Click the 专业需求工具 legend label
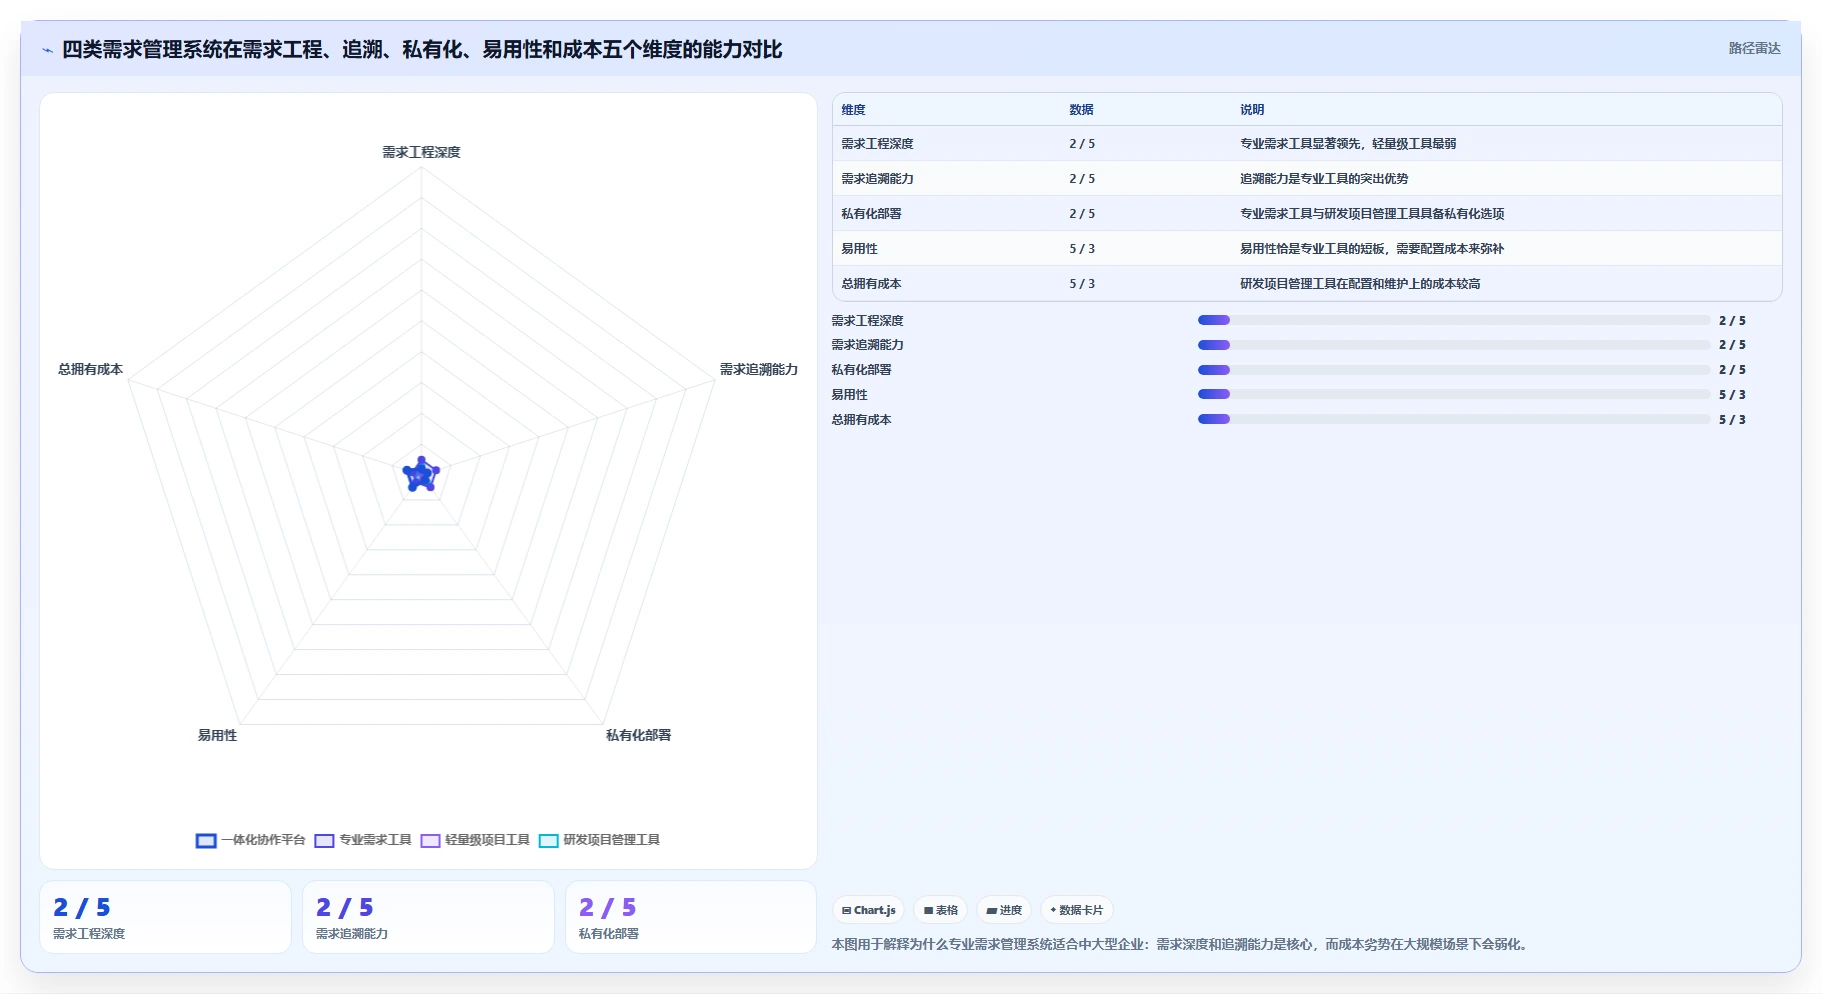The height and width of the screenshot is (994, 1822). 375,840
